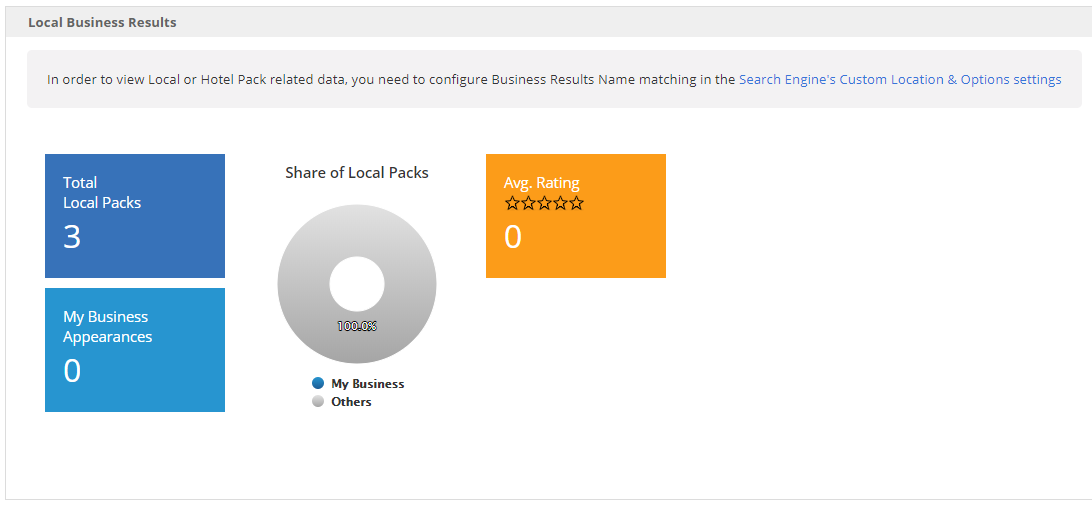
Task: Click the 0 value under My Business Appearances
Action: [72, 371]
